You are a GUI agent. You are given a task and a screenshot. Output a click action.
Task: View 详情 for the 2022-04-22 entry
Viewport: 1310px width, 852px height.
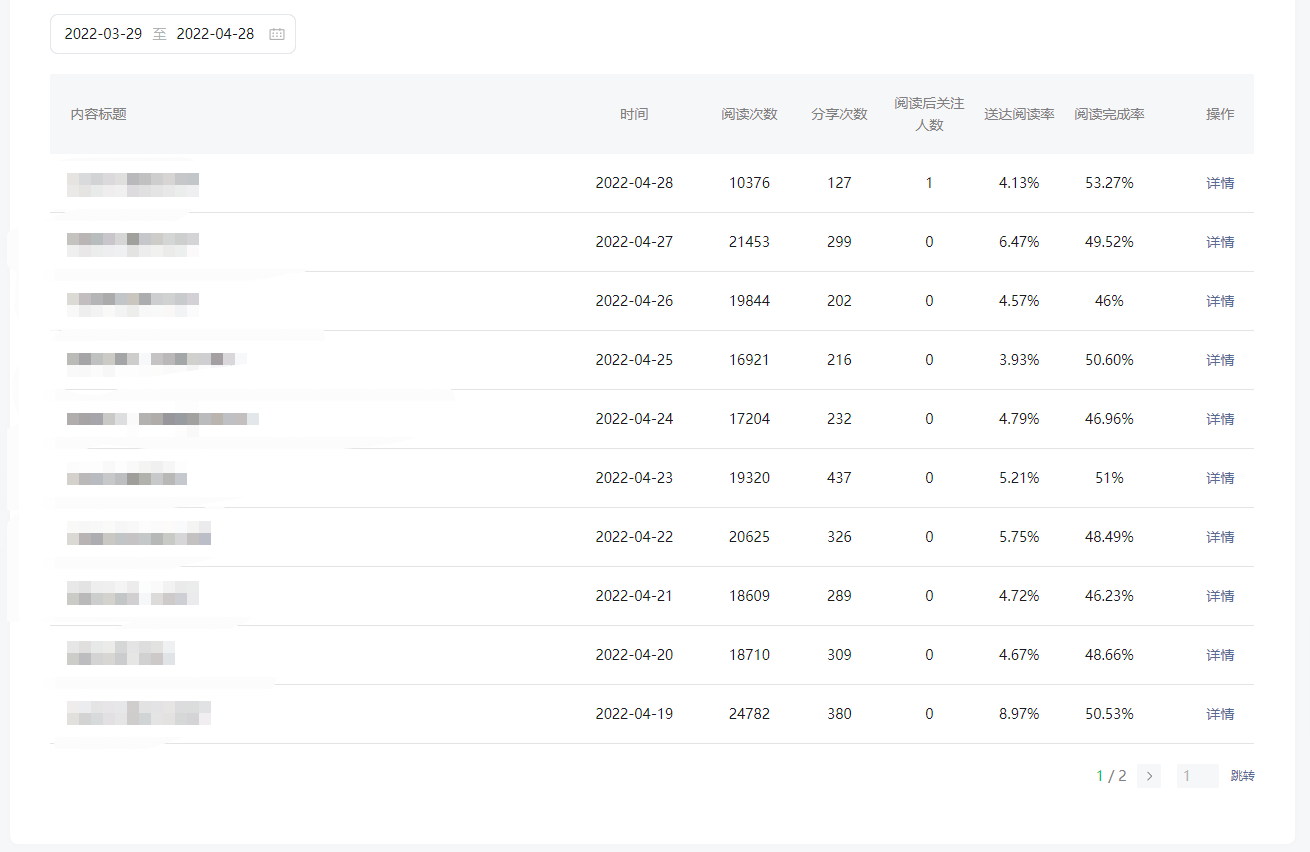[x=1220, y=537]
